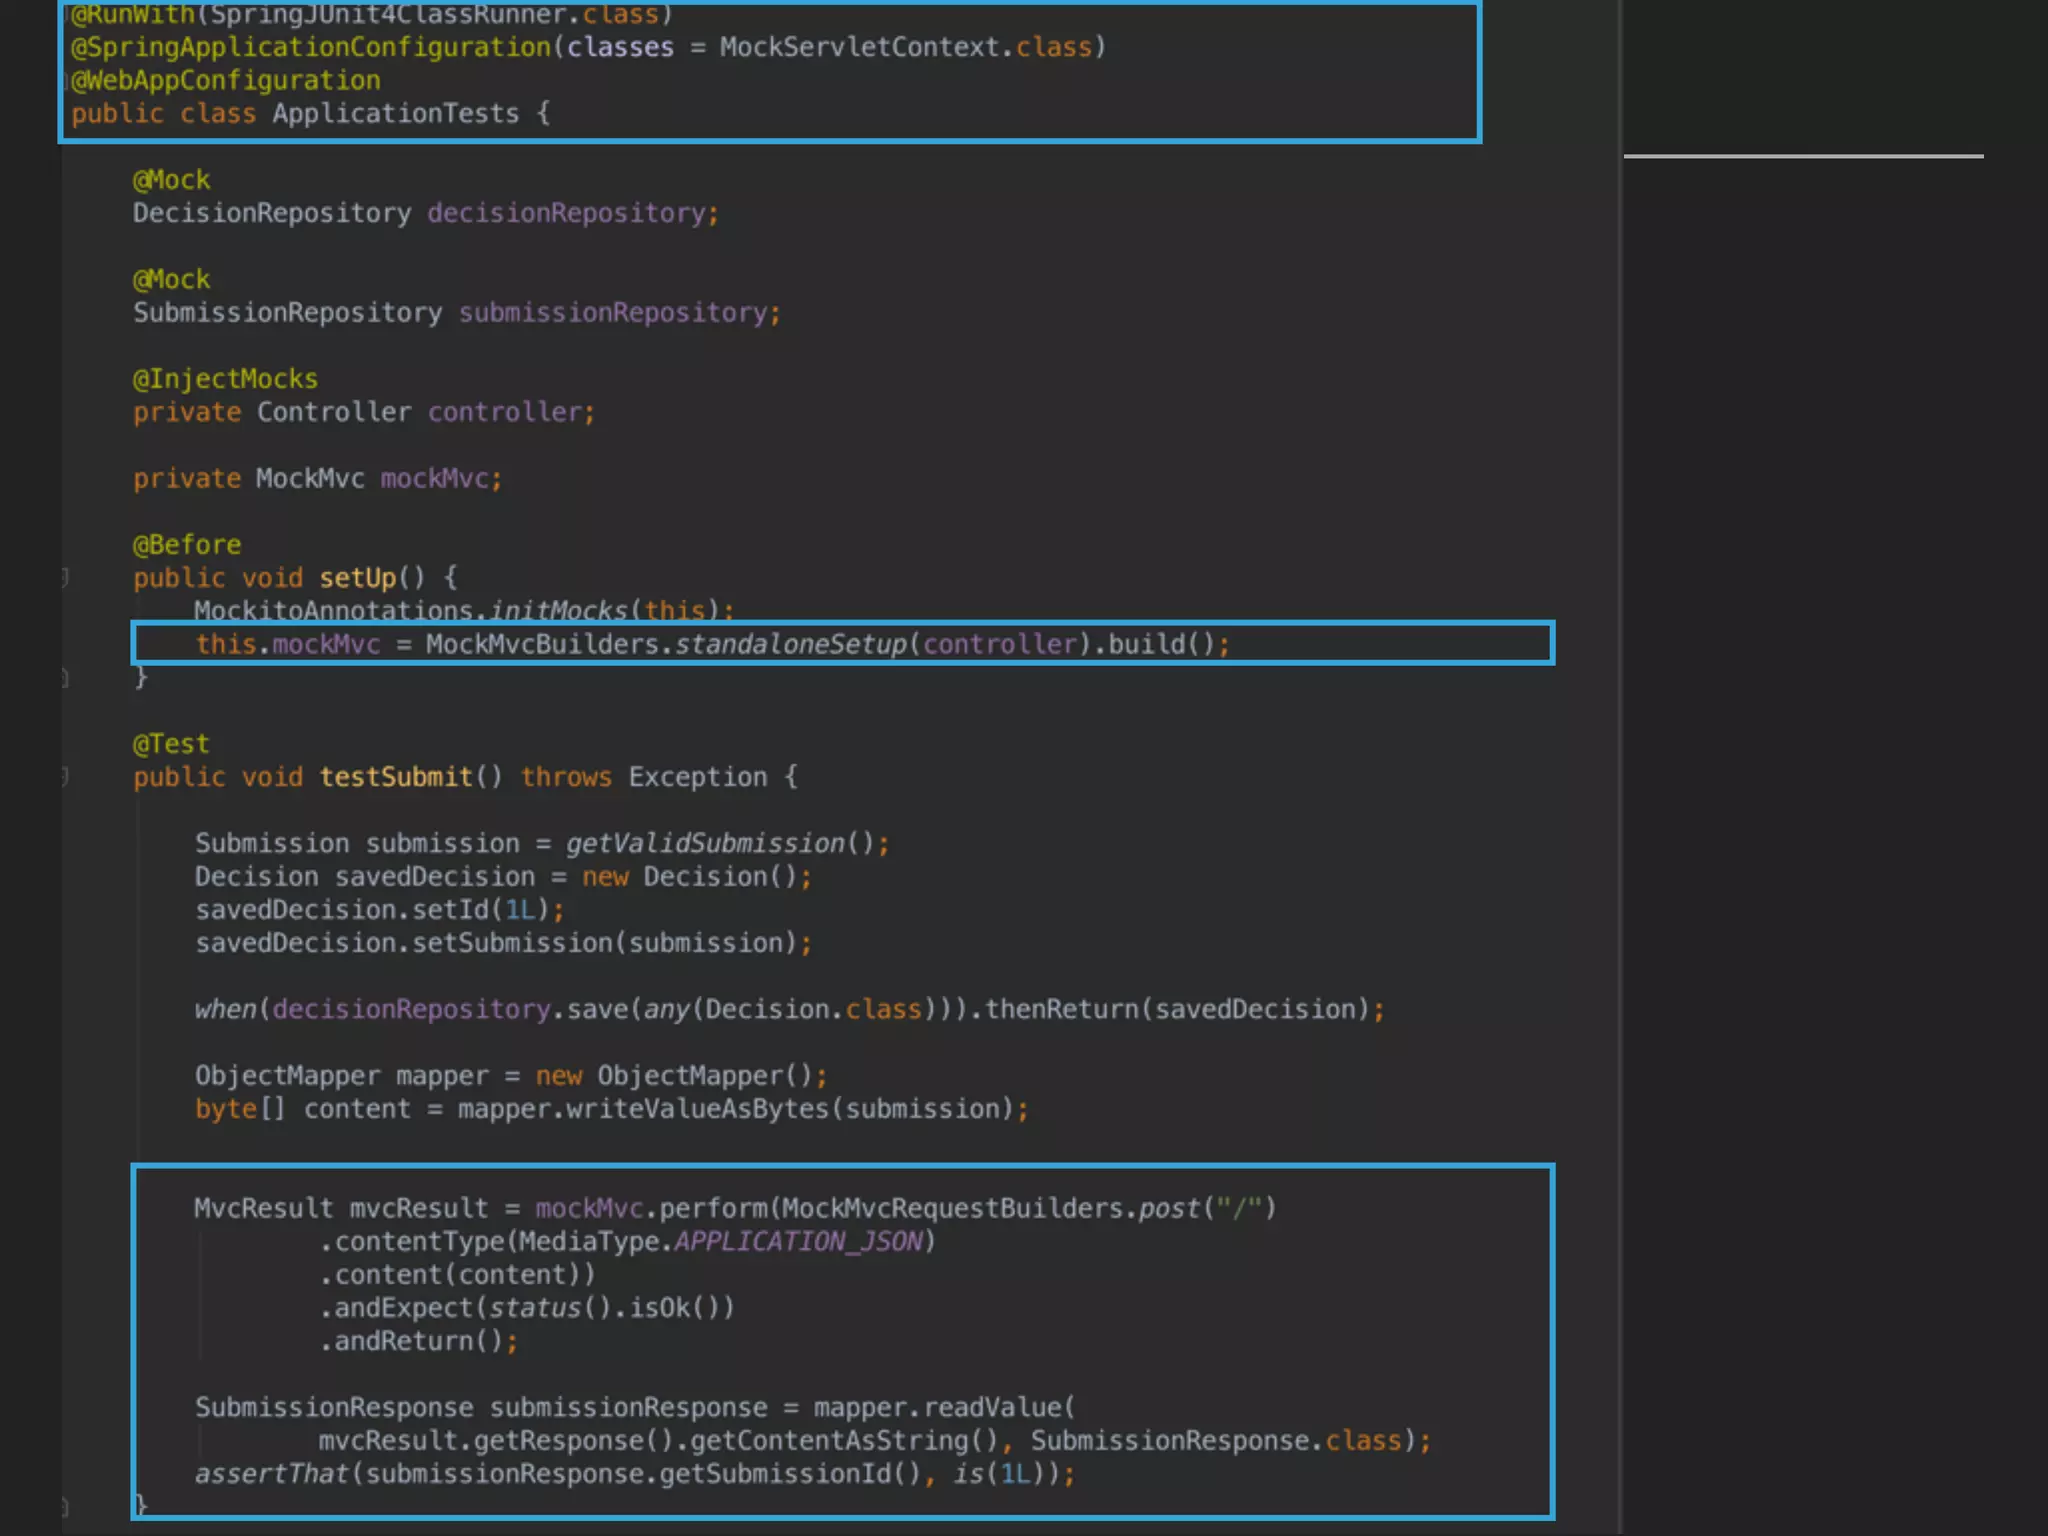
Task: Click the thenReturn method call
Action: (x=1061, y=1009)
